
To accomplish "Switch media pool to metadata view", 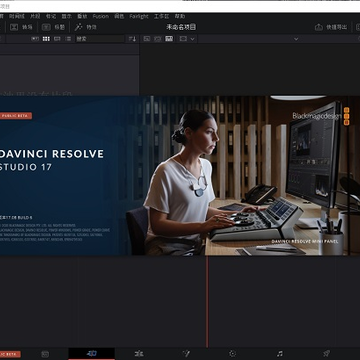I will tap(35, 39).
